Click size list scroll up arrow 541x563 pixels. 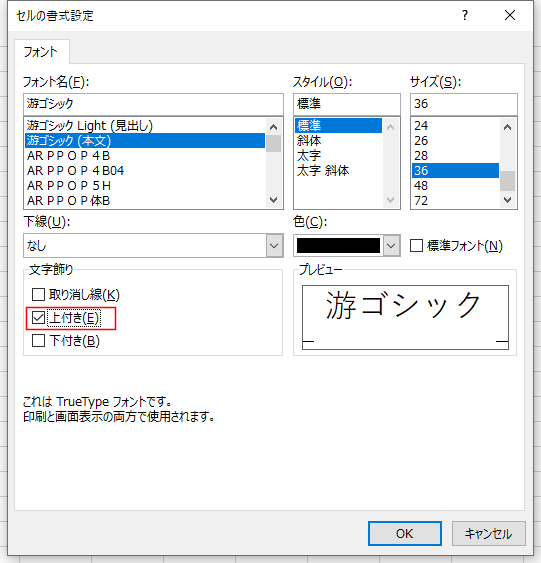pos(507,127)
